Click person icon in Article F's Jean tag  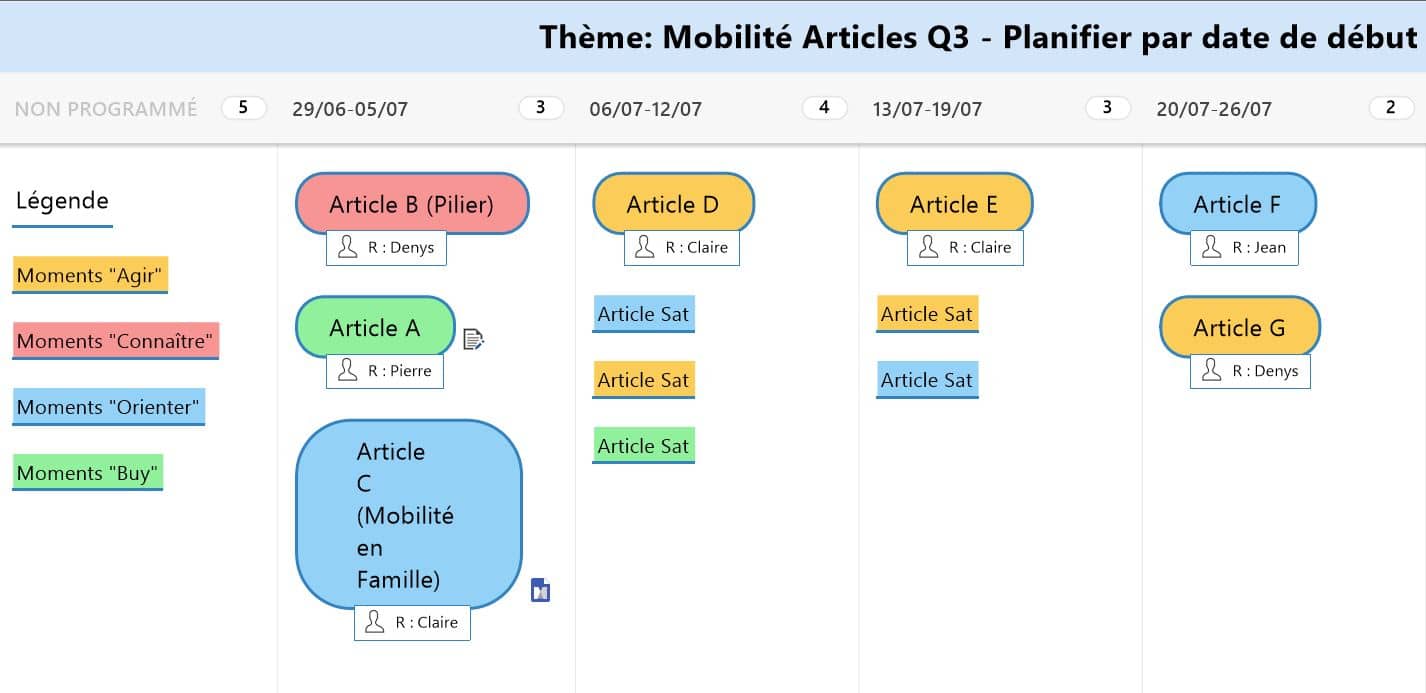[x=1212, y=247]
